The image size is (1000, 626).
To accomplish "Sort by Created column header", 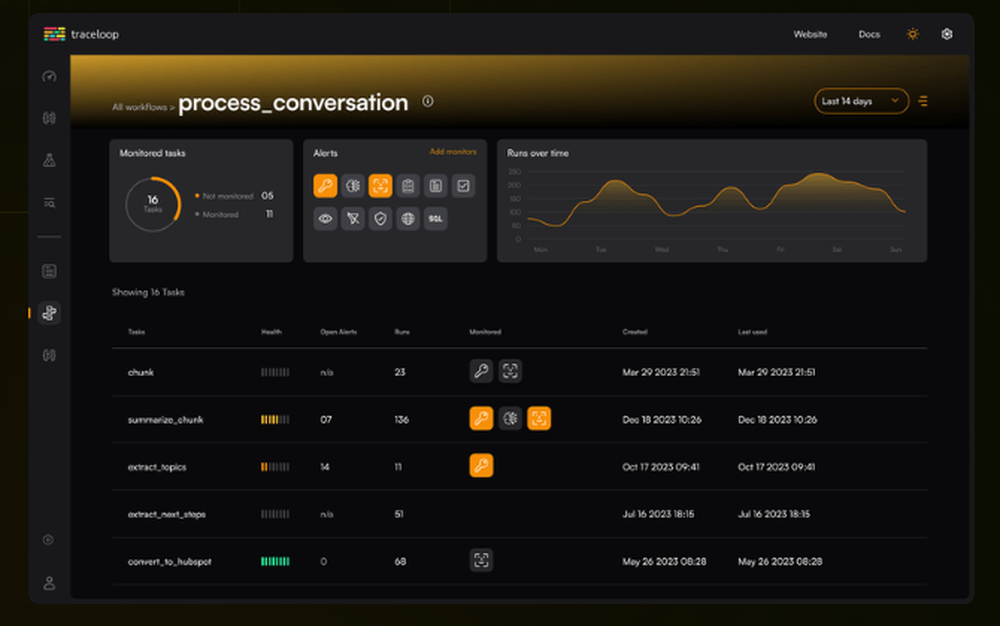I will tap(635, 331).
